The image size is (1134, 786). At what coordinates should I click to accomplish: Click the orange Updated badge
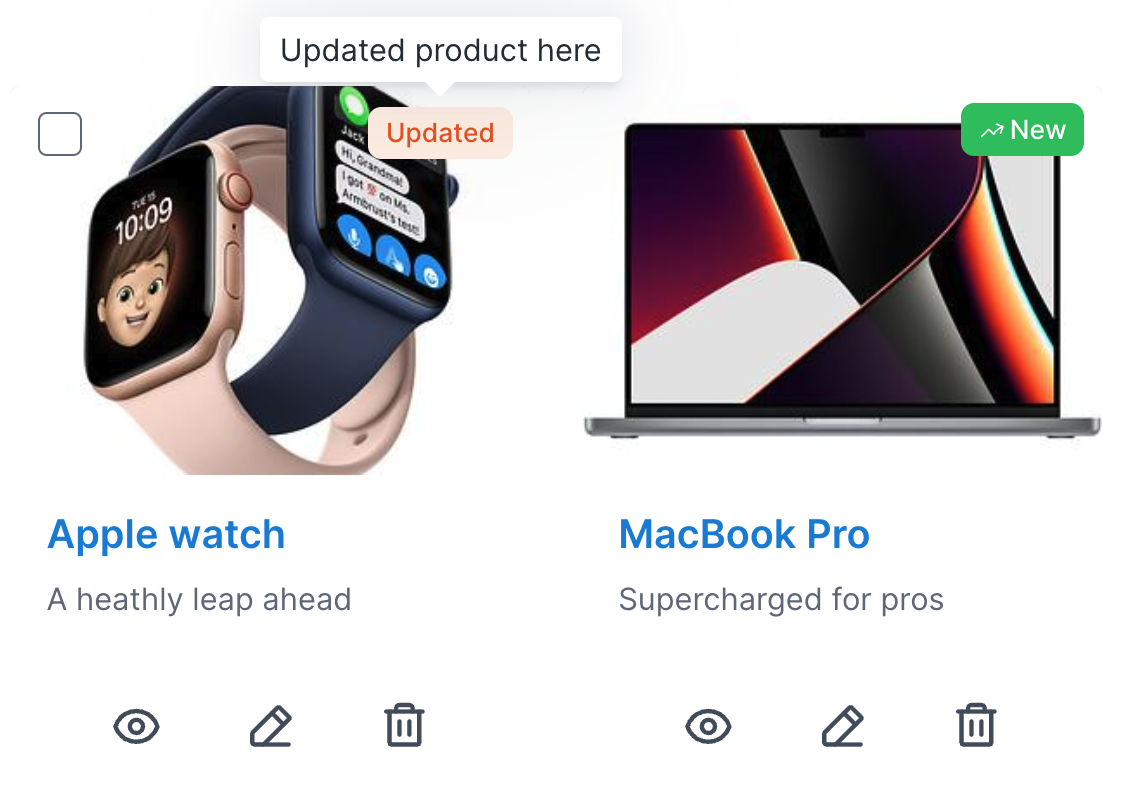(440, 133)
